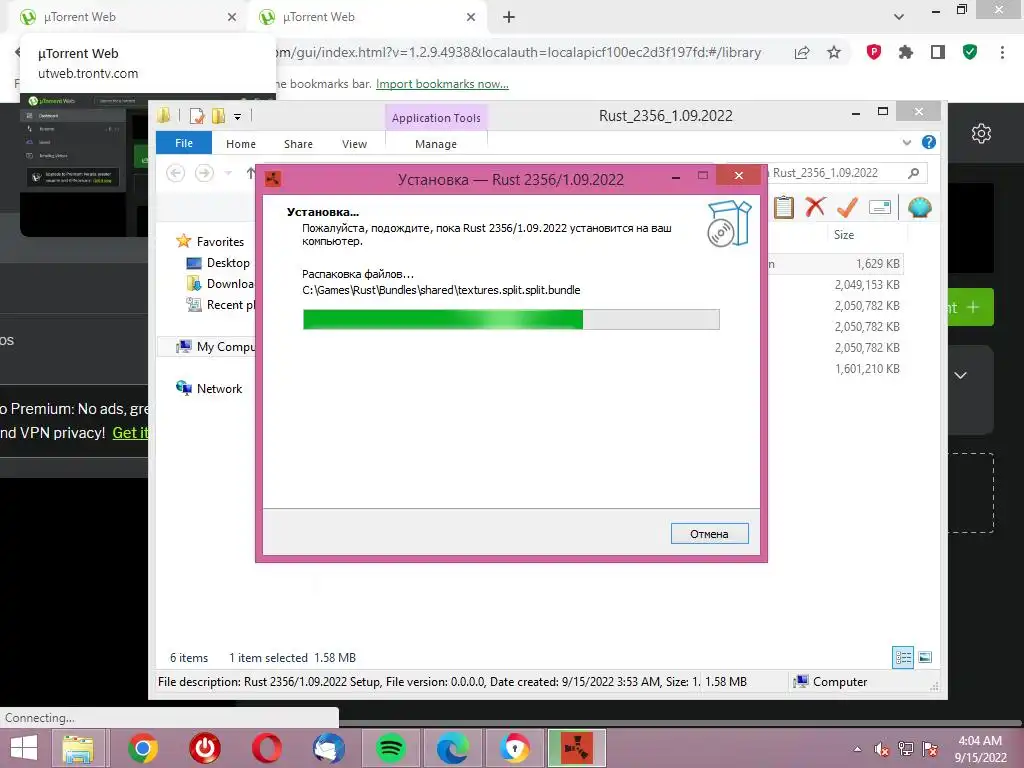The height and width of the screenshot is (768, 1024).
Task: Open recent locations dropdown in Explorer
Action: click(228, 173)
